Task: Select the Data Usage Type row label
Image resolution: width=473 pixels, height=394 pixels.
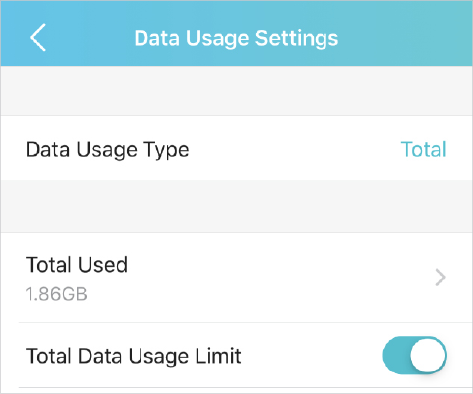Action: [108, 150]
